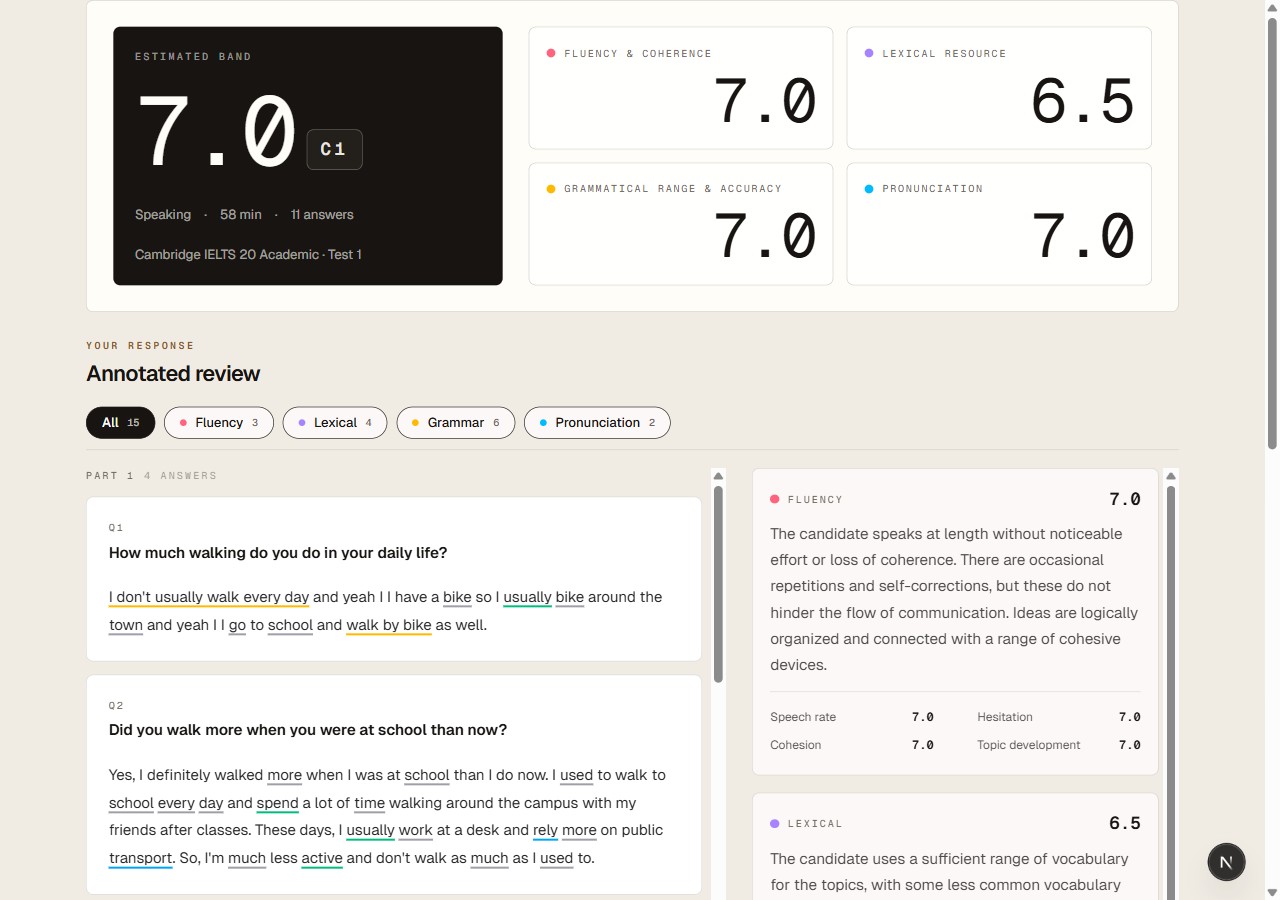Image resolution: width=1280 pixels, height=900 pixels.
Task: Click the Estimated Band 7.0 score
Action: [x=217, y=131]
